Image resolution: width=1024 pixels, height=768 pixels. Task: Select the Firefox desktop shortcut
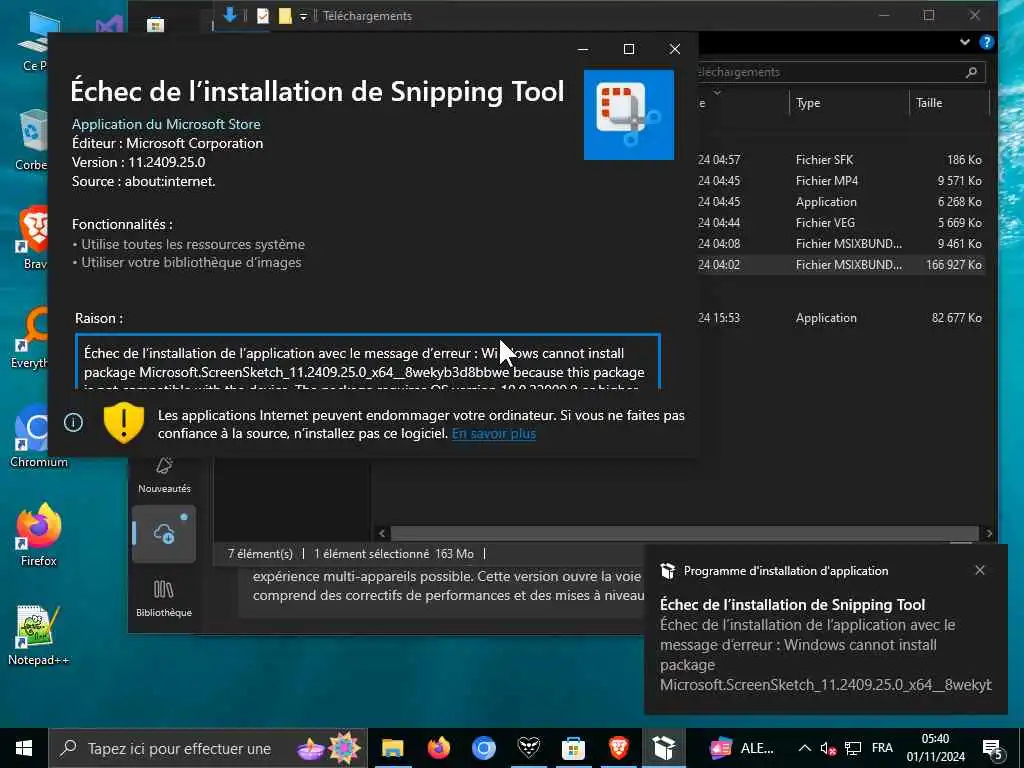[x=39, y=536]
